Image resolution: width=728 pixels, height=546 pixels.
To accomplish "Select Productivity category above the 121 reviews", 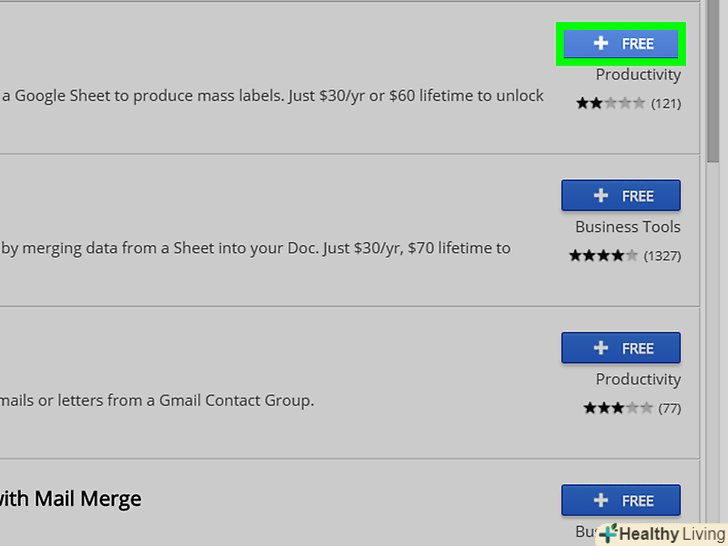I will (638, 75).
